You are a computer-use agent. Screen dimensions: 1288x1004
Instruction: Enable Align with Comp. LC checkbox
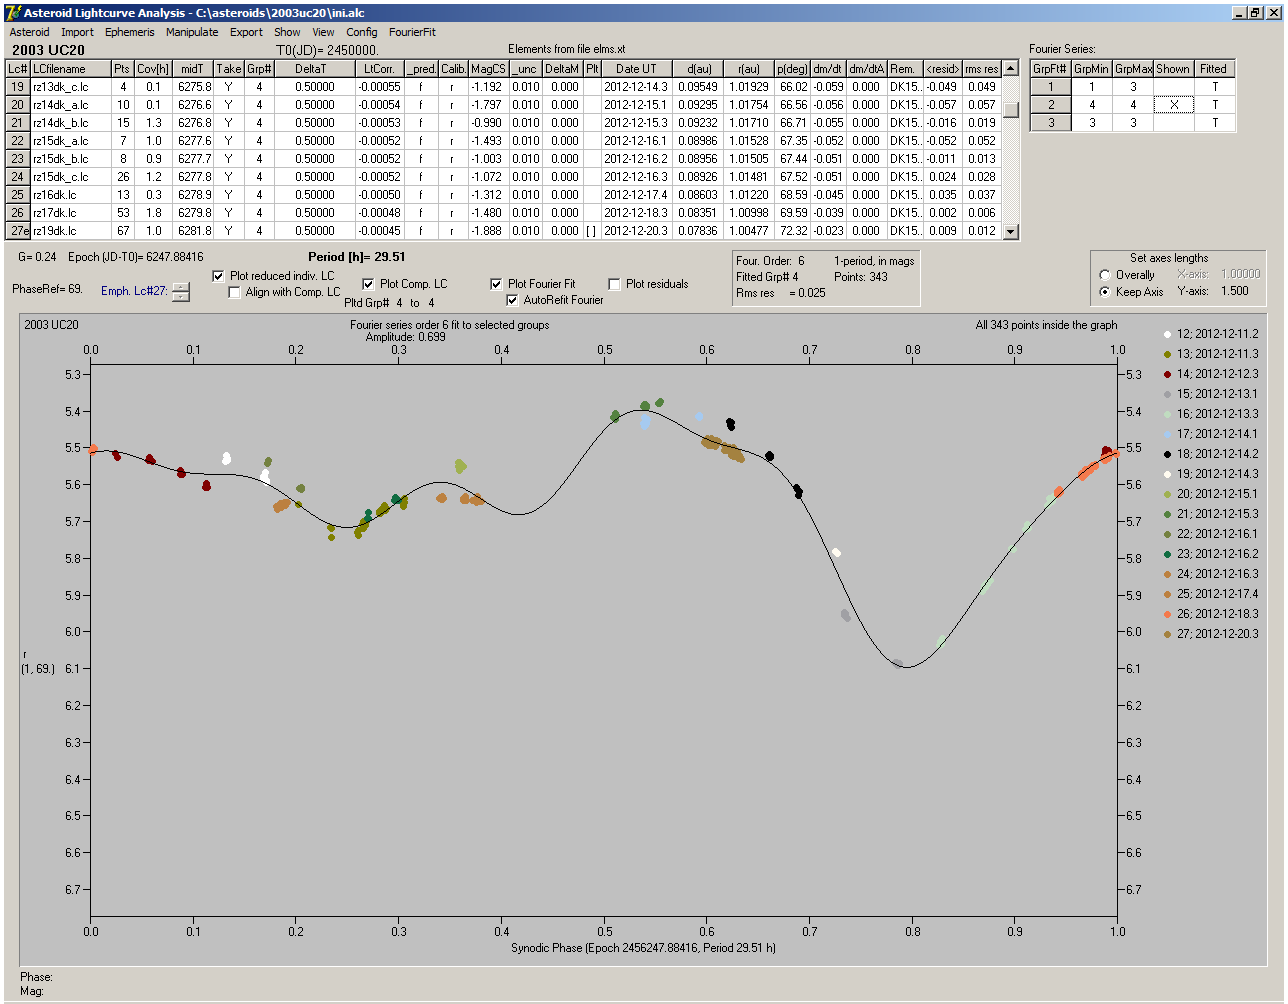tap(235, 292)
